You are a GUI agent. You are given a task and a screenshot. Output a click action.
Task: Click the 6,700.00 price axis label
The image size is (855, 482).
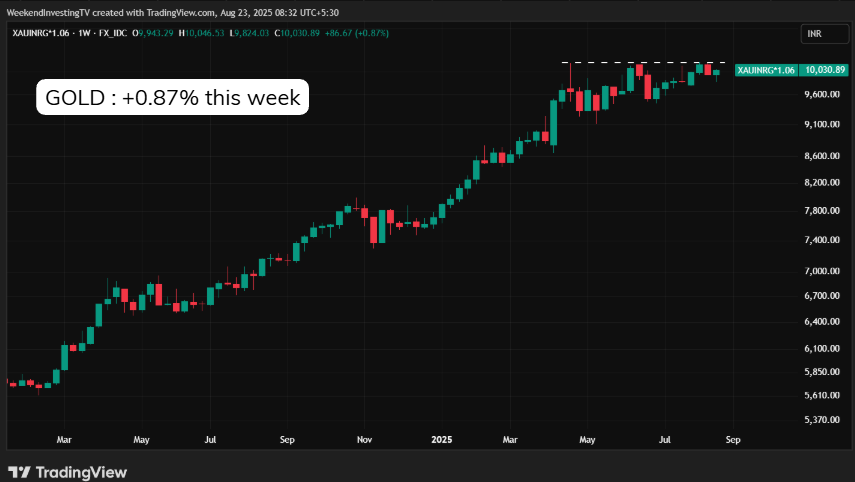(x=822, y=296)
